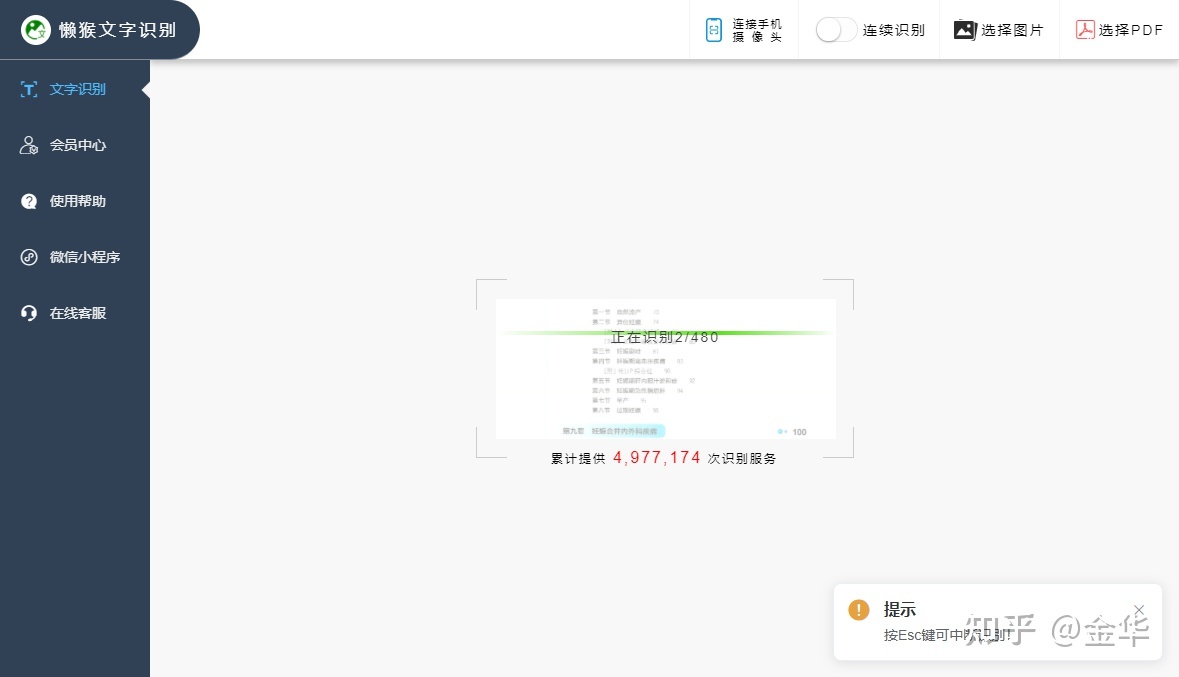Click the 文字识别 bracket T icon
Viewport: 1179px width, 677px height.
[x=29, y=90]
